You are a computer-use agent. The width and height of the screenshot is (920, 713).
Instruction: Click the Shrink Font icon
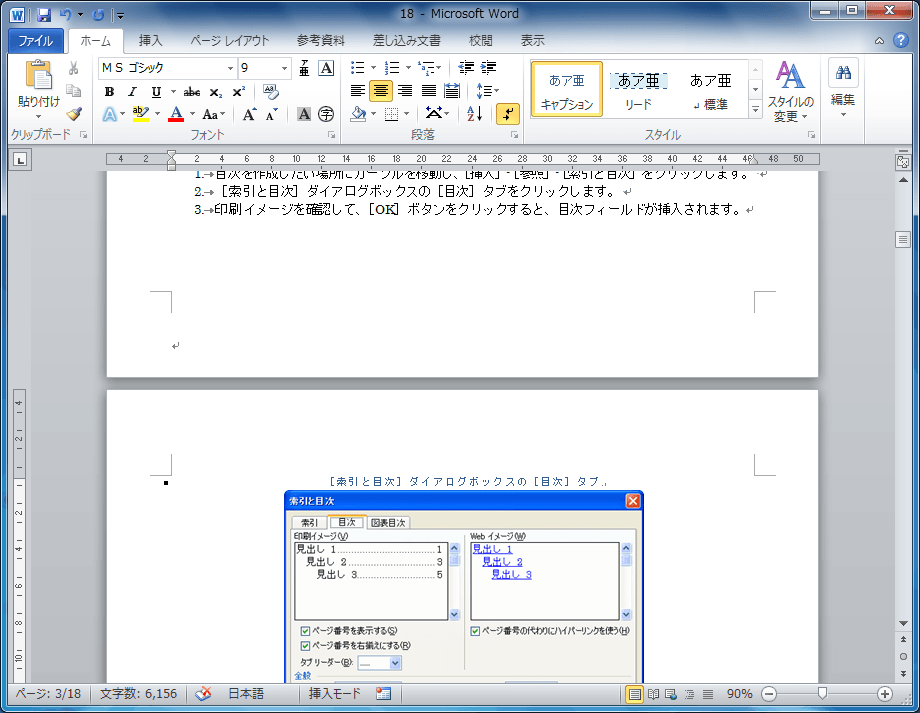click(271, 114)
